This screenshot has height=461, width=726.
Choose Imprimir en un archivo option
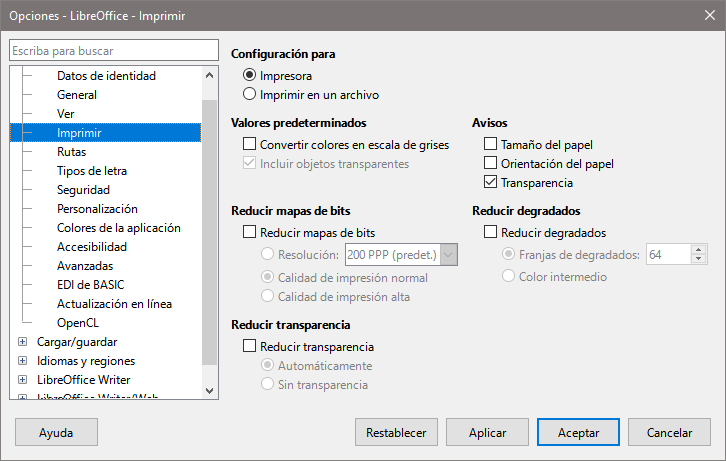pyautogui.click(x=250, y=94)
